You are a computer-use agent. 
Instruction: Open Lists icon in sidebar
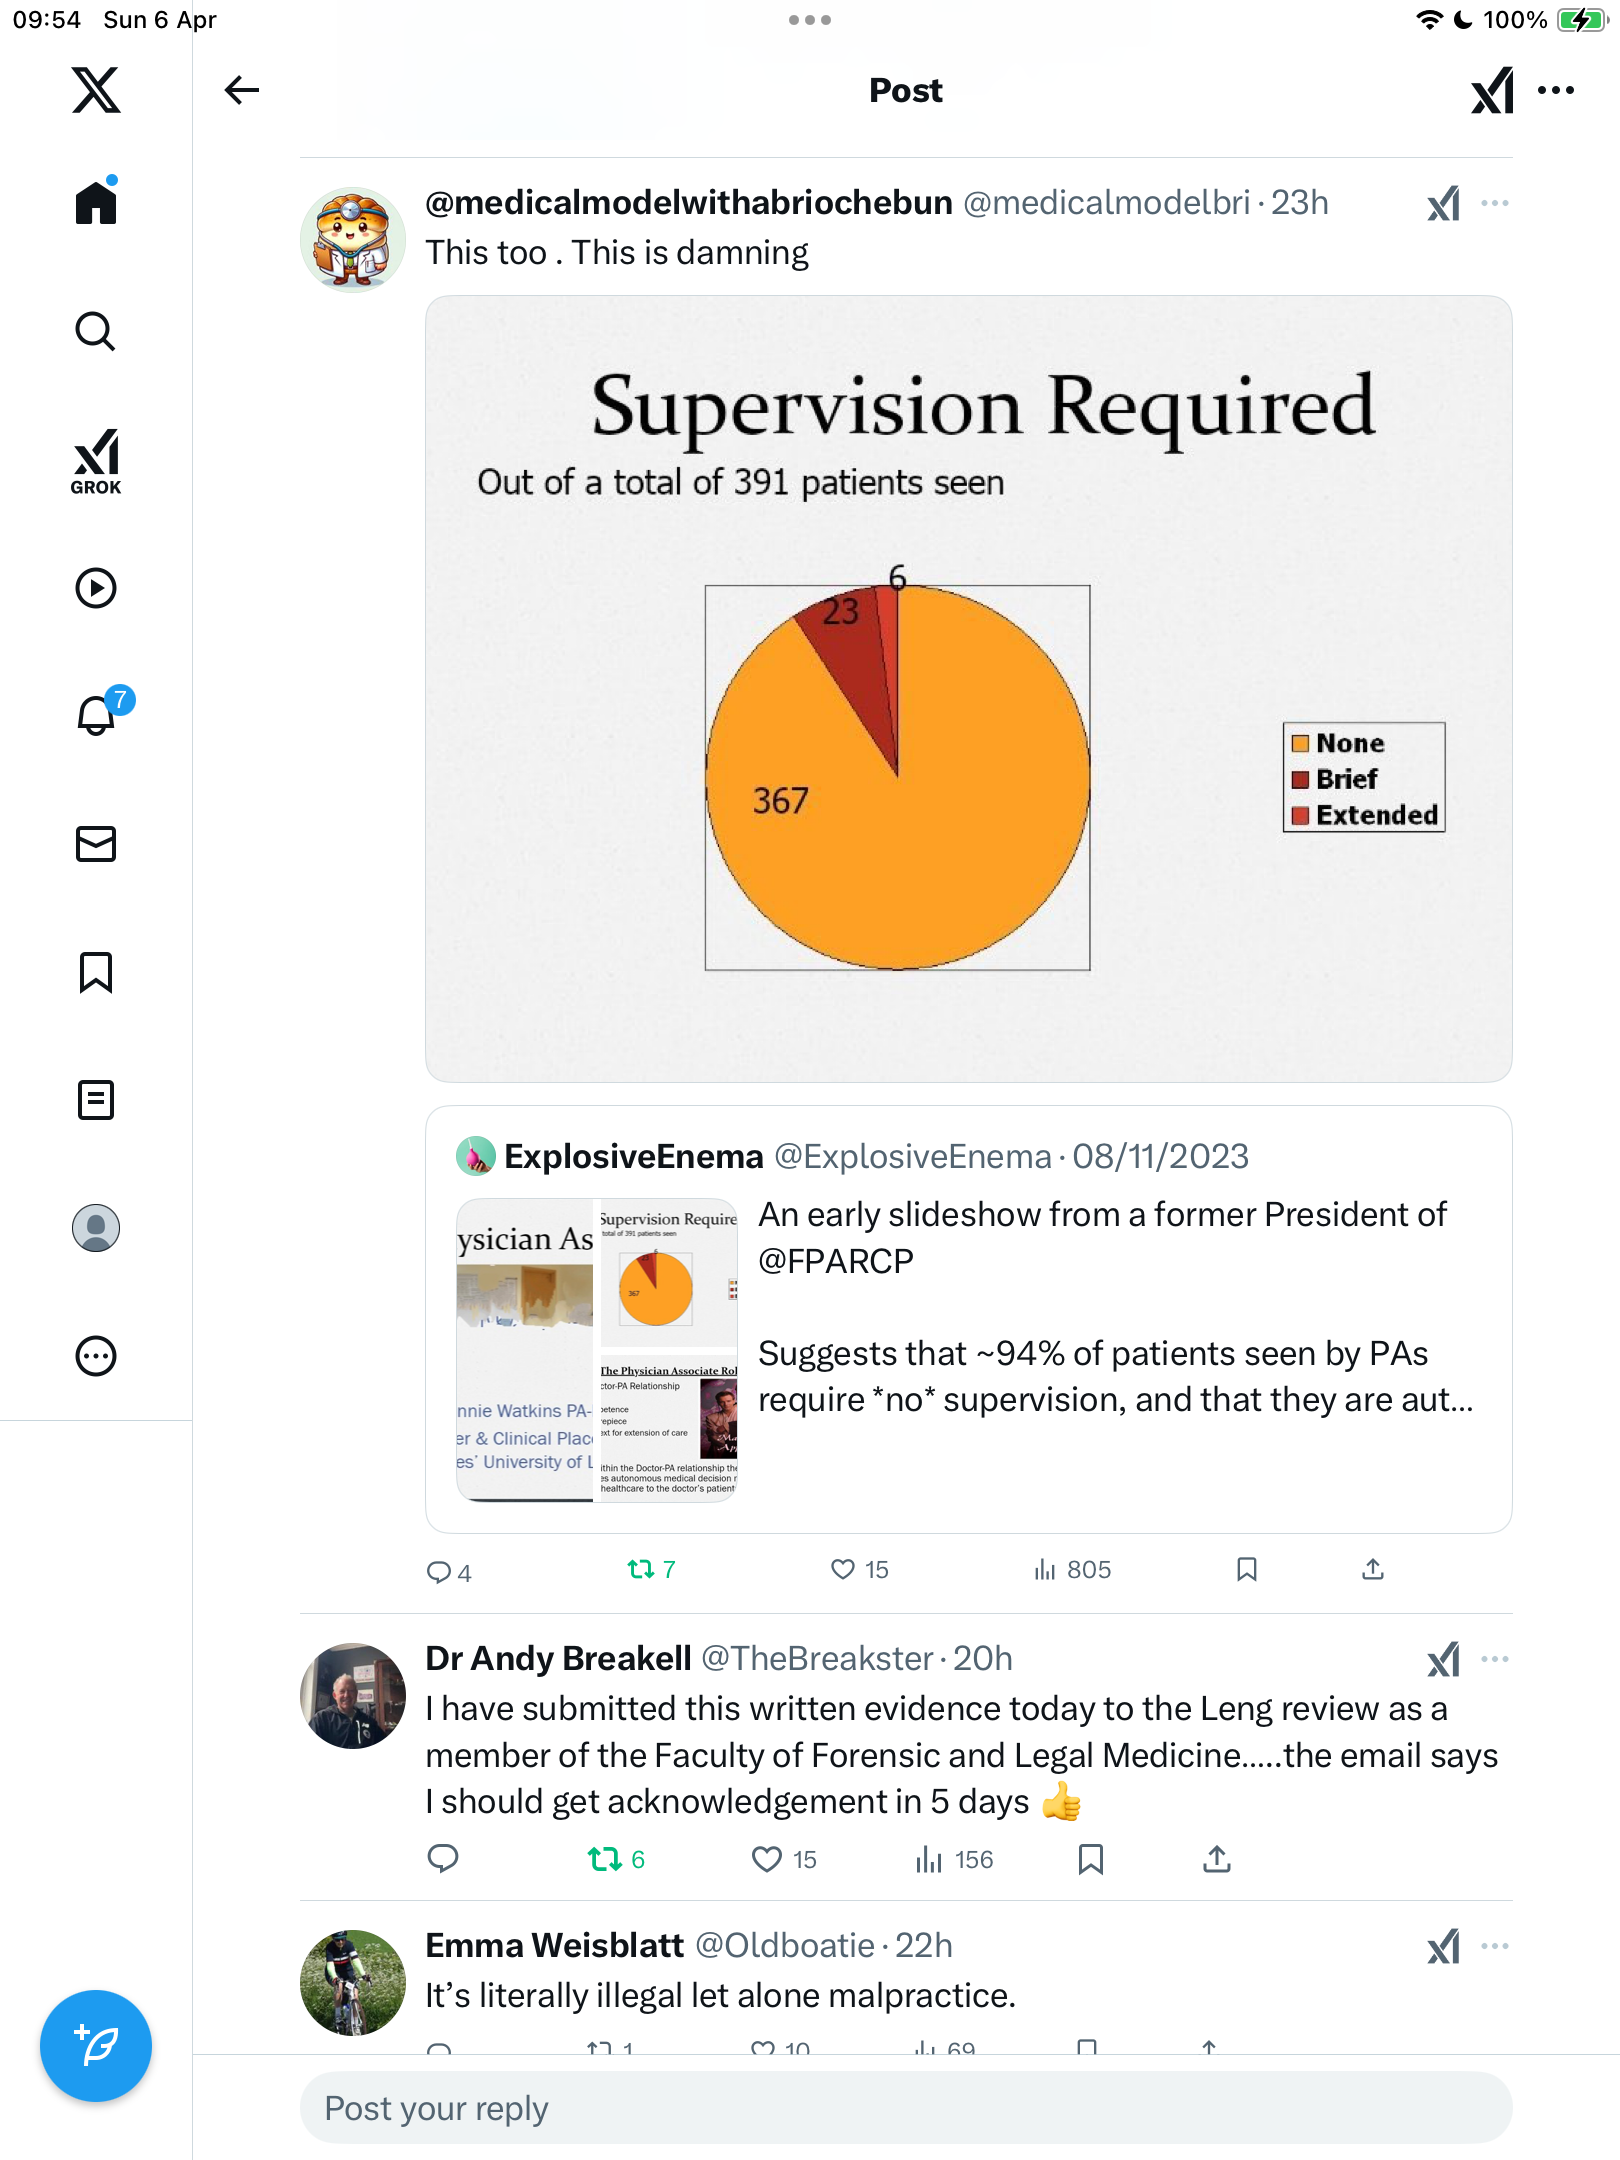[96, 1100]
